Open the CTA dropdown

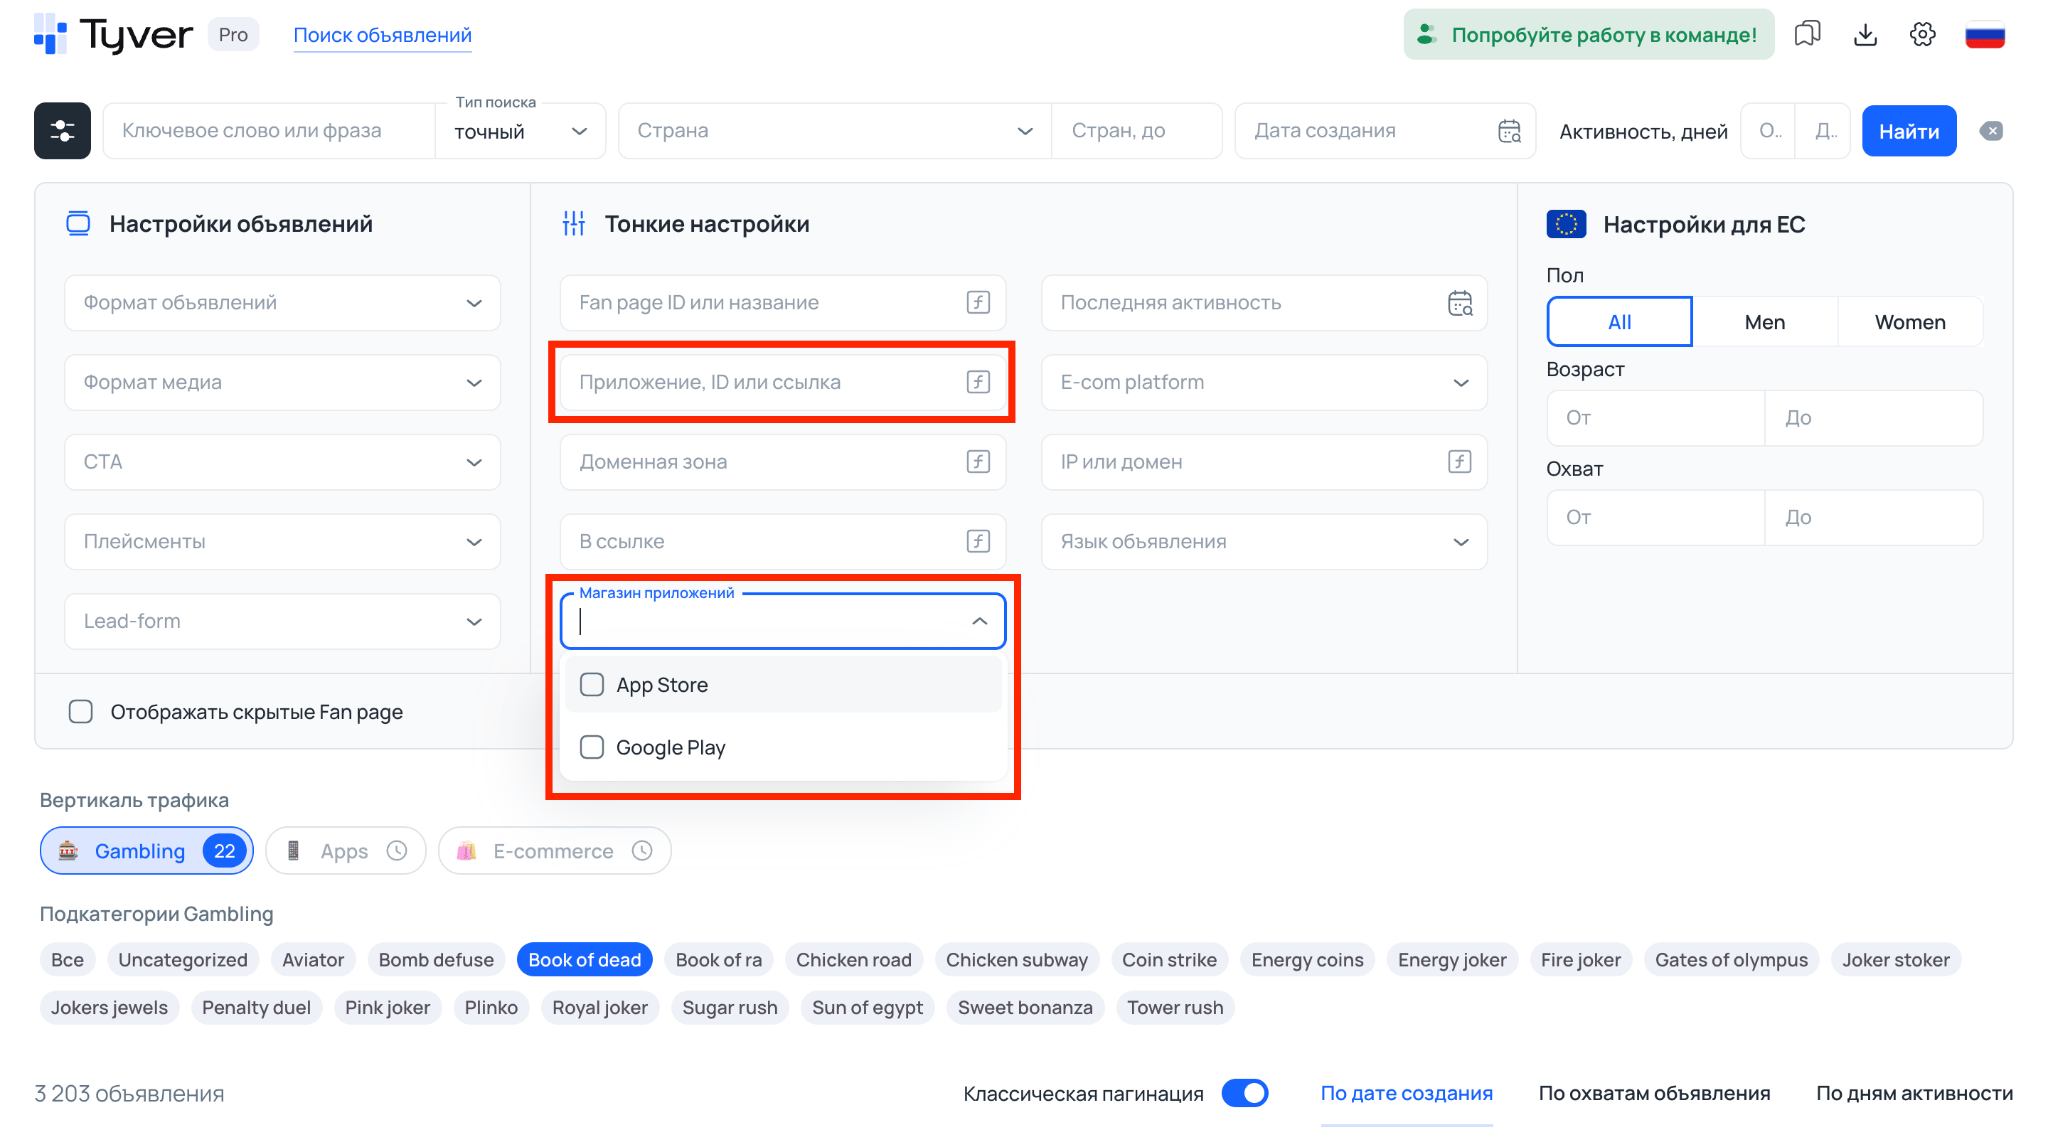283,462
